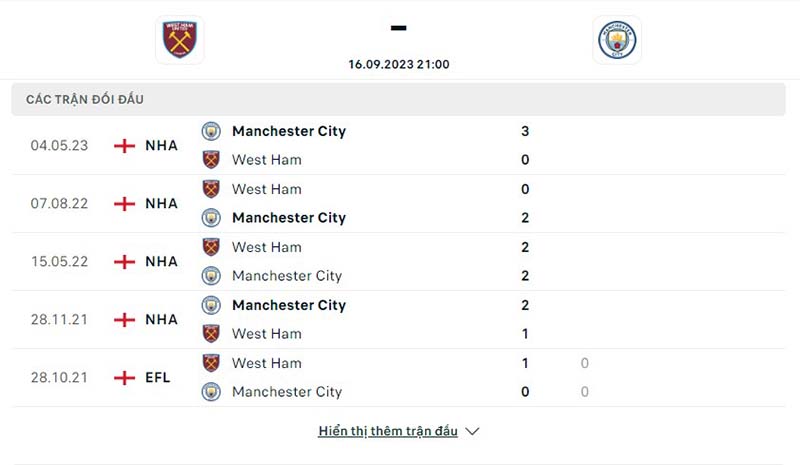
Task: Click Manchester City score 3 in 04.05.23 match
Action: pos(525,131)
